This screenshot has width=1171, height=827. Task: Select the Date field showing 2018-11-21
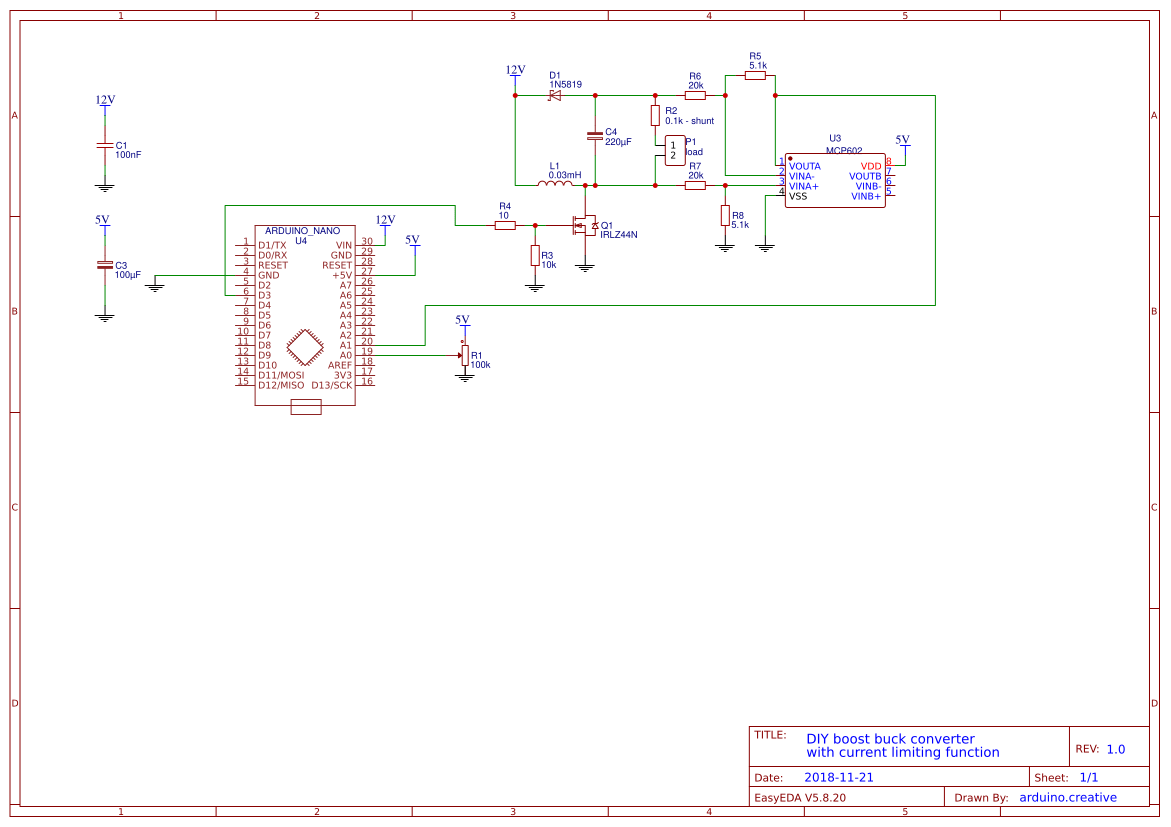tap(840, 777)
